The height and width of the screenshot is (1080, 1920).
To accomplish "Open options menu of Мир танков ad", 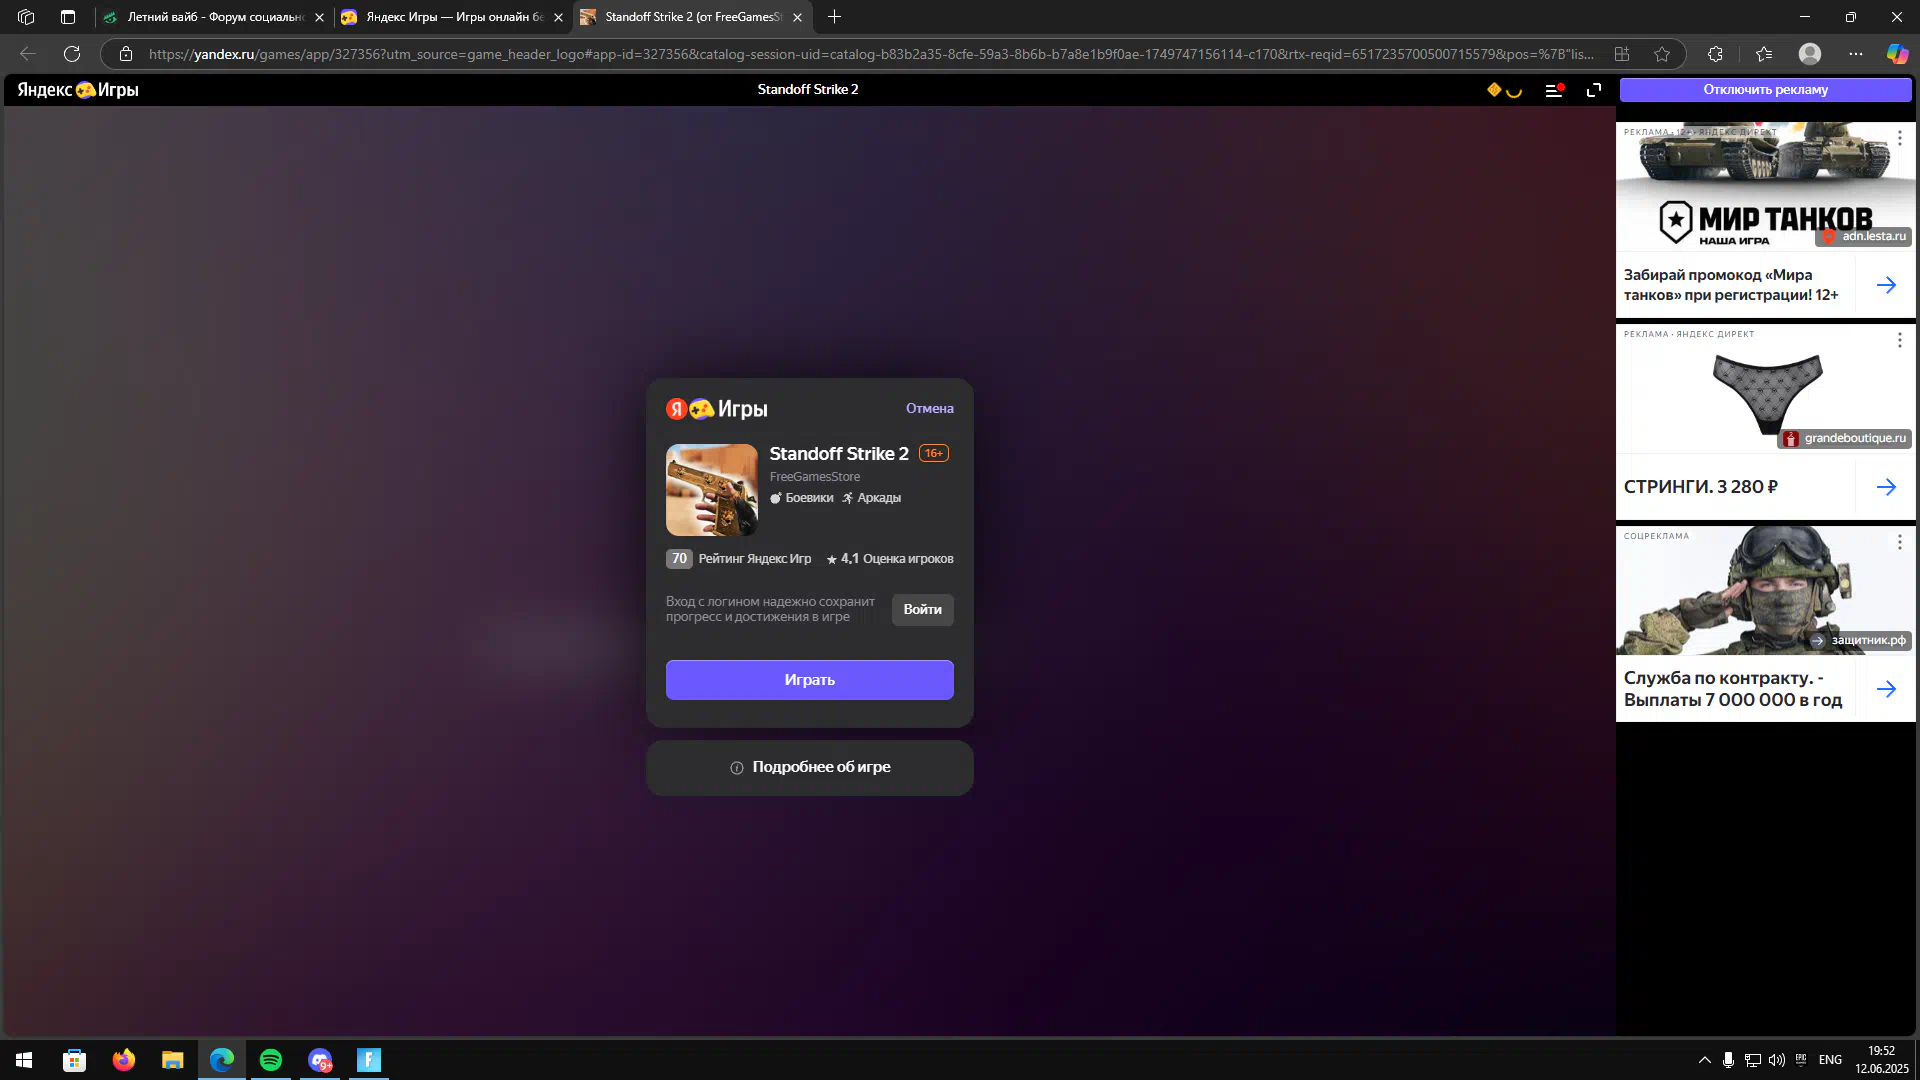I will (1899, 138).
